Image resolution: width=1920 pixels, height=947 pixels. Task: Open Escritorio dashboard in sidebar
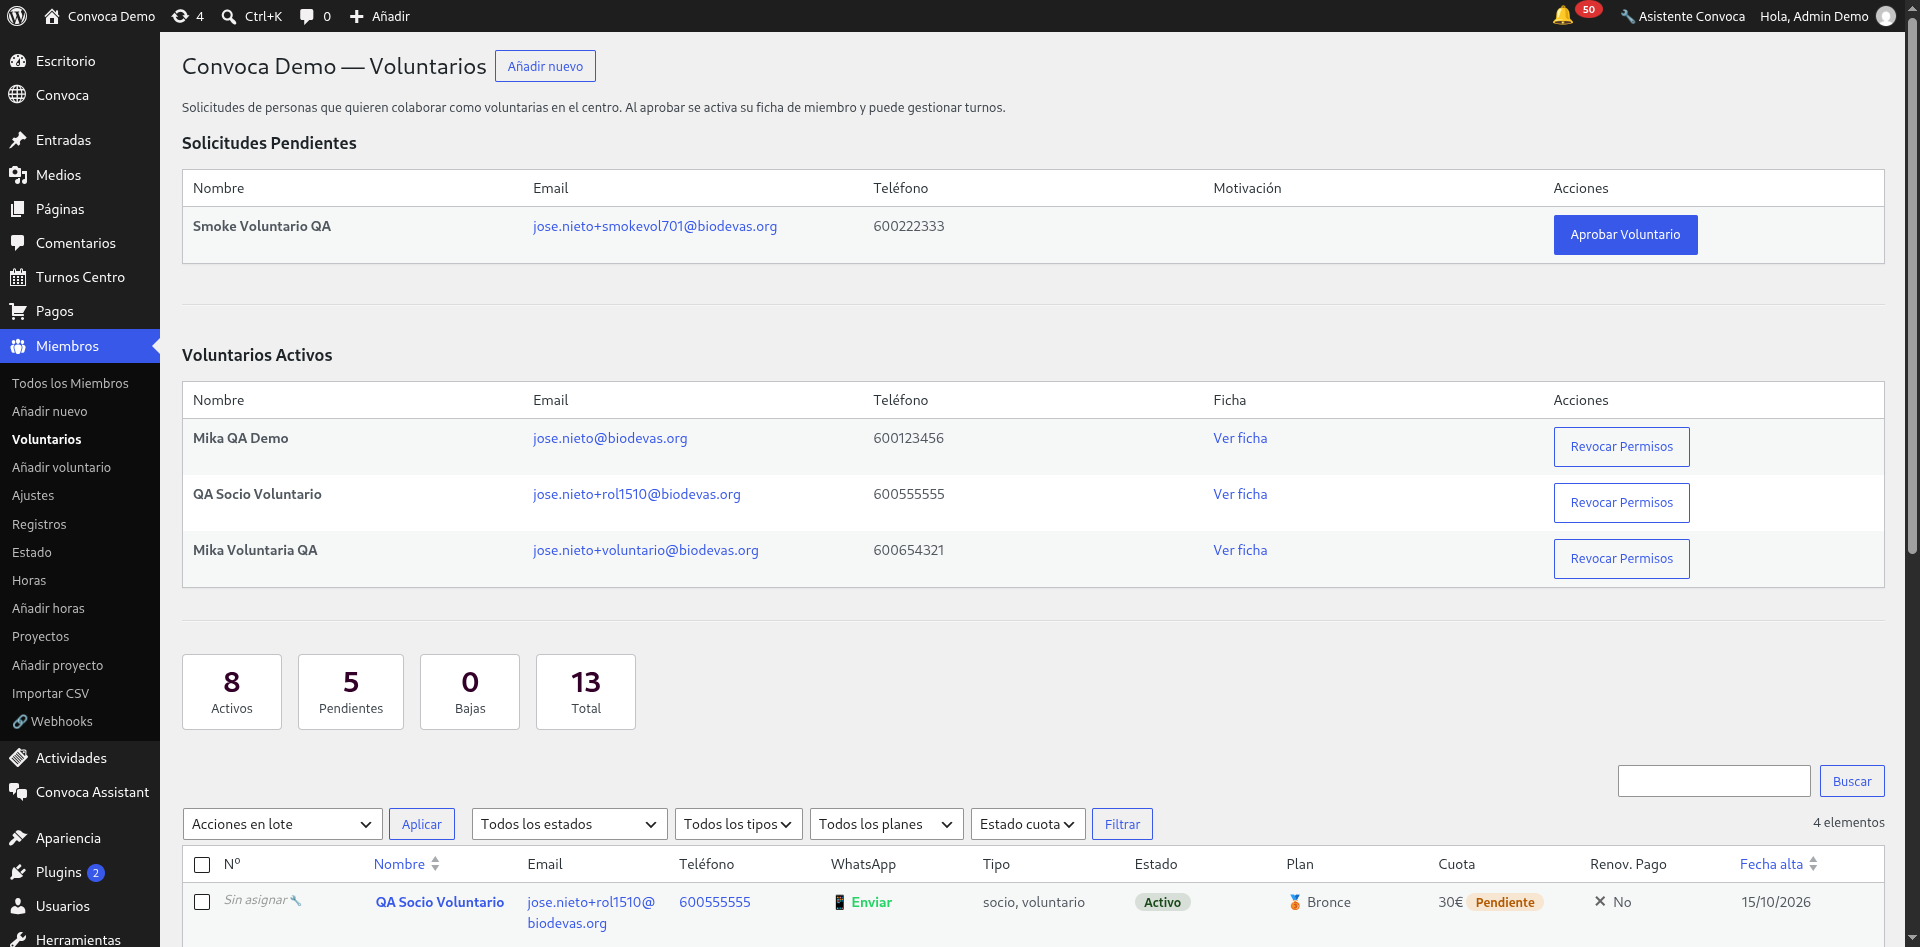click(80, 61)
